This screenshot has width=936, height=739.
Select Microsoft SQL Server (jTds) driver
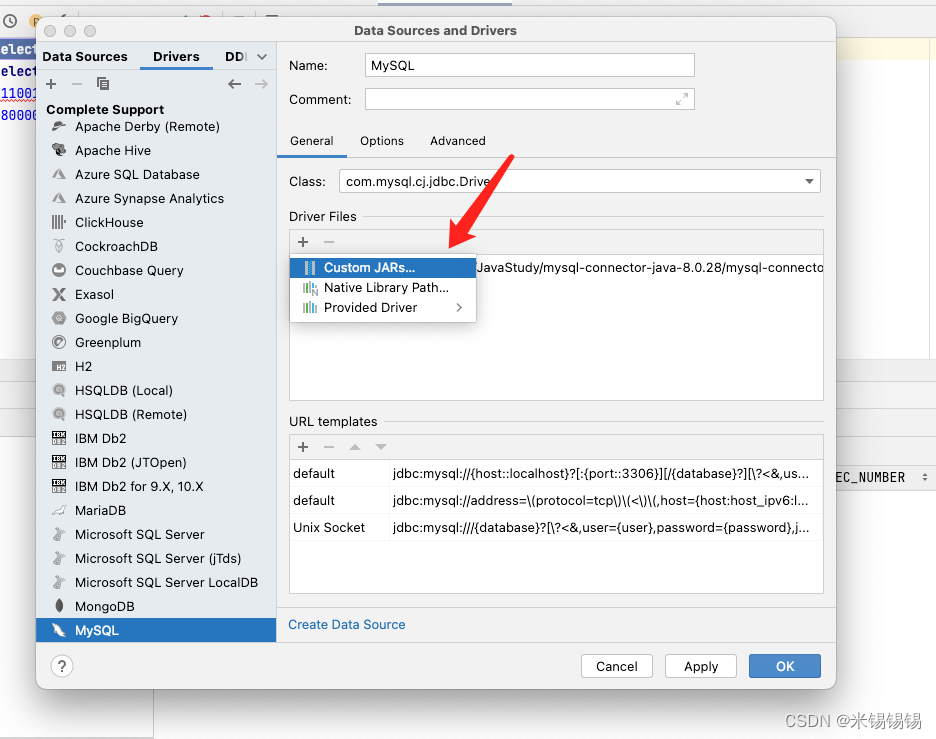[x=156, y=558]
